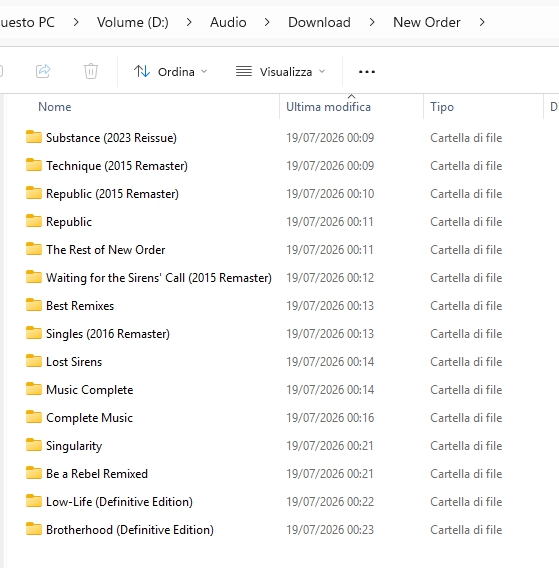The height and width of the screenshot is (568, 559).
Task: Click the name "The Rest of New Order"
Action: click(x=105, y=250)
